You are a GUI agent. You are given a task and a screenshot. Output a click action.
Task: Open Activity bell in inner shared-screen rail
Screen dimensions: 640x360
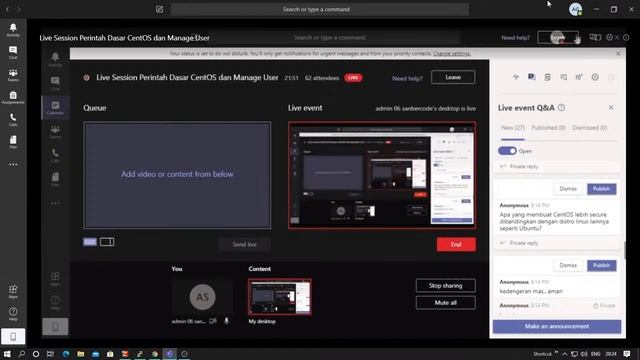coord(55,59)
